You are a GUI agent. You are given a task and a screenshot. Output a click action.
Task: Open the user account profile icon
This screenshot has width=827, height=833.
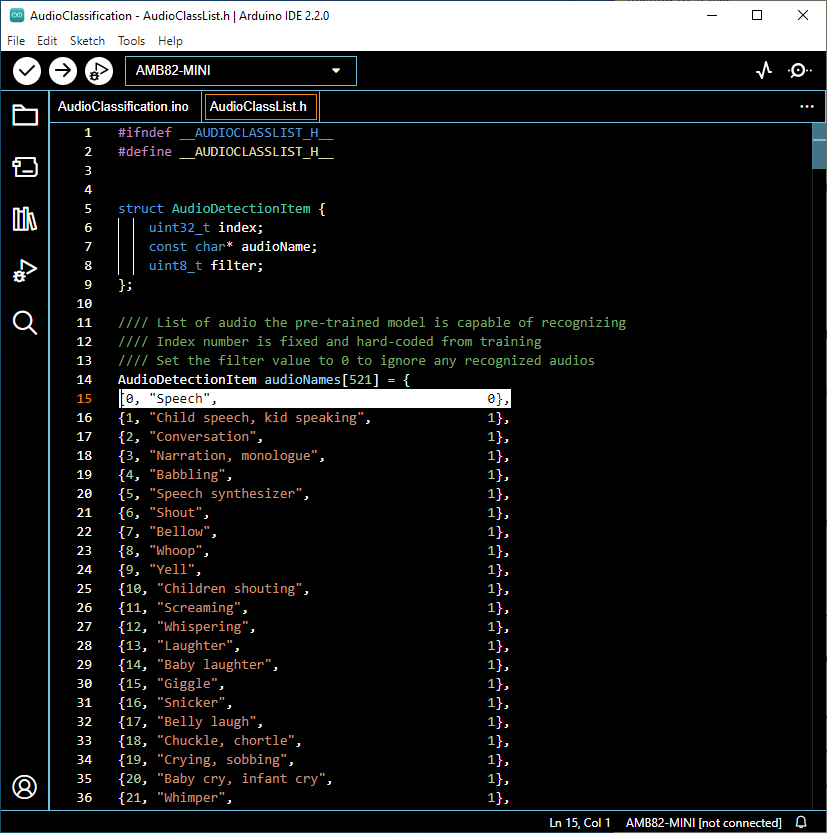pyautogui.click(x=25, y=786)
